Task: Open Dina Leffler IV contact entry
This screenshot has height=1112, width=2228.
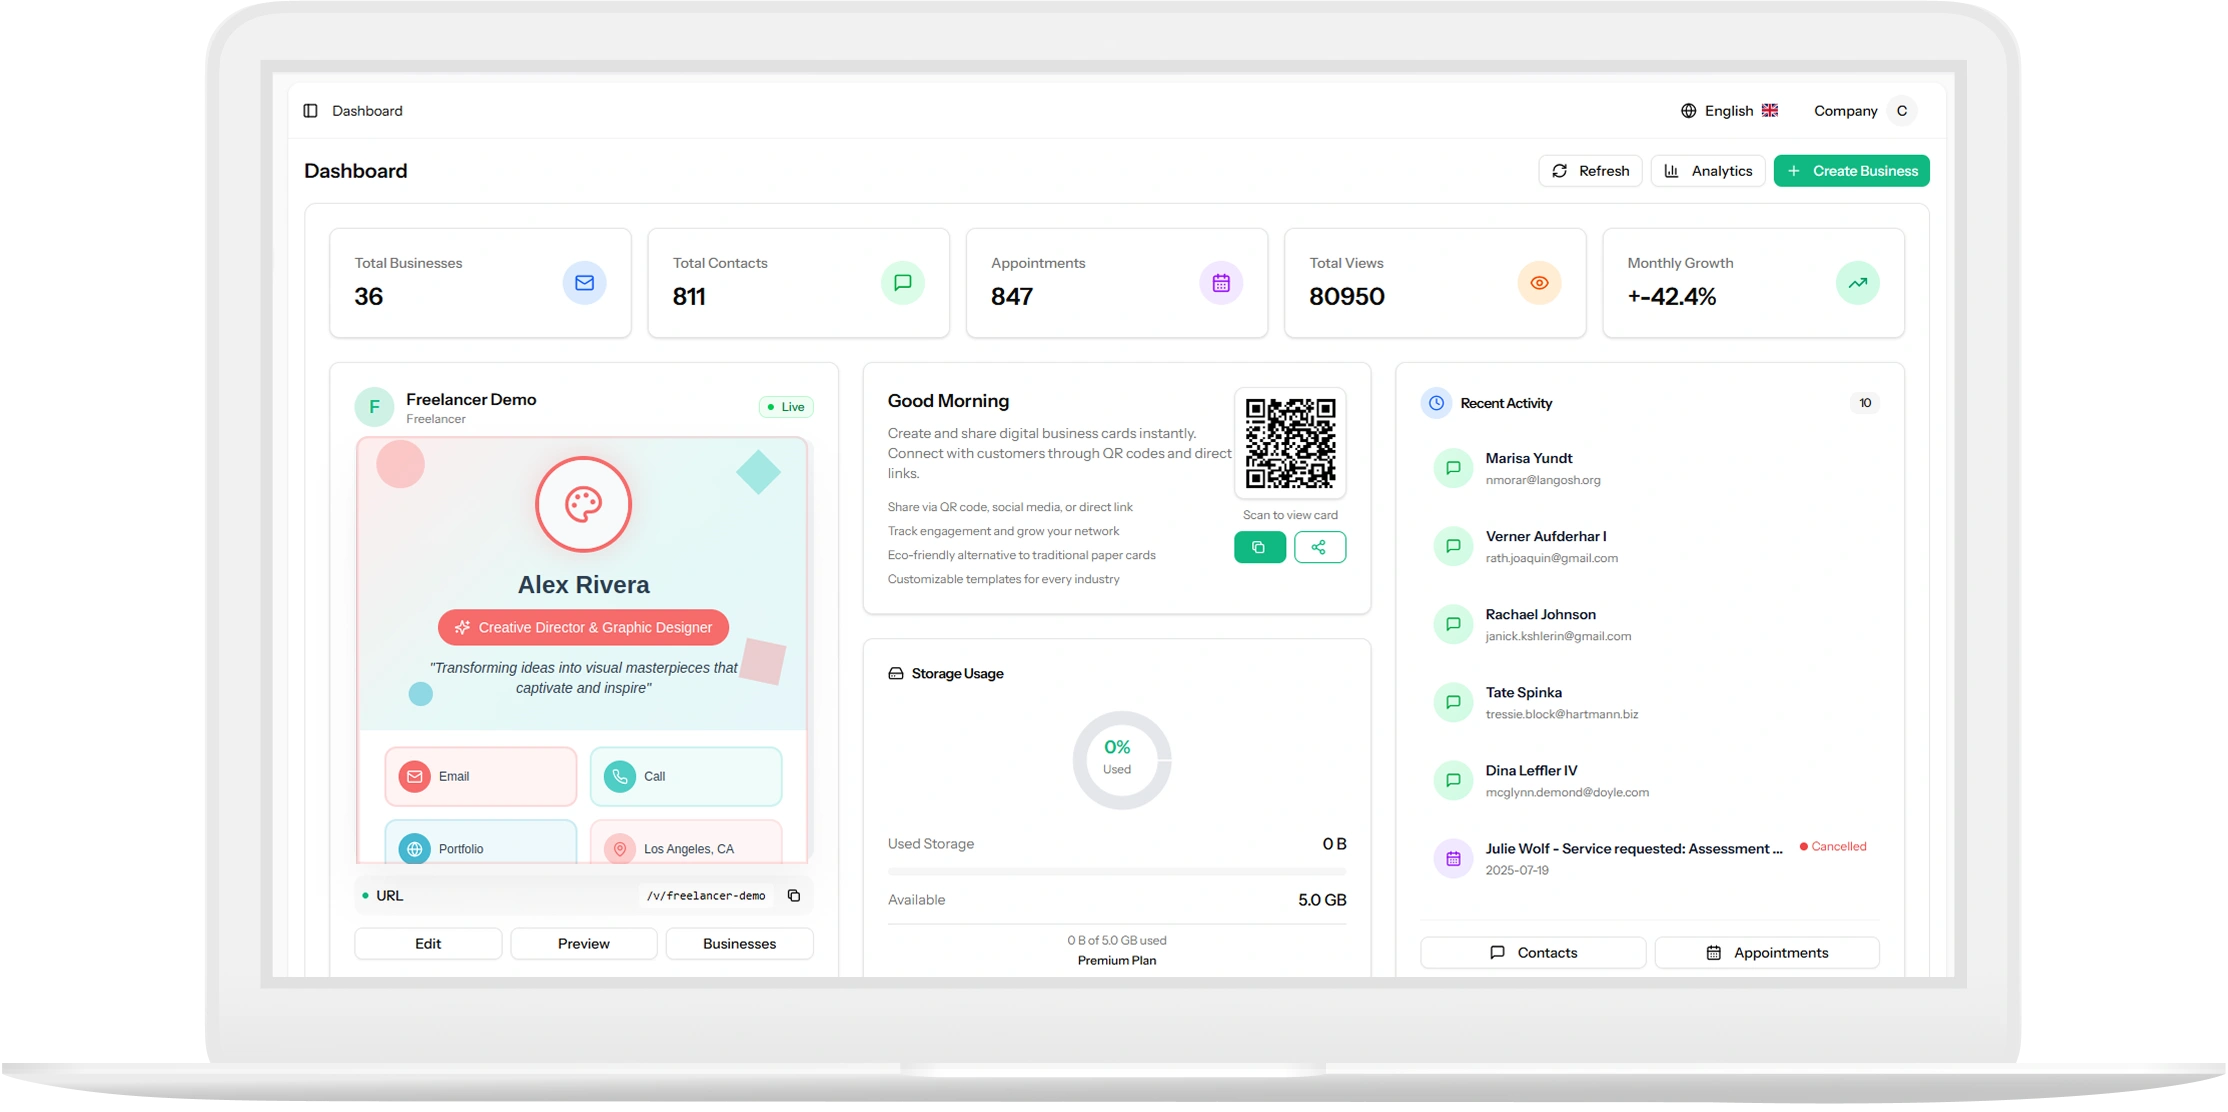Action: (x=1650, y=781)
